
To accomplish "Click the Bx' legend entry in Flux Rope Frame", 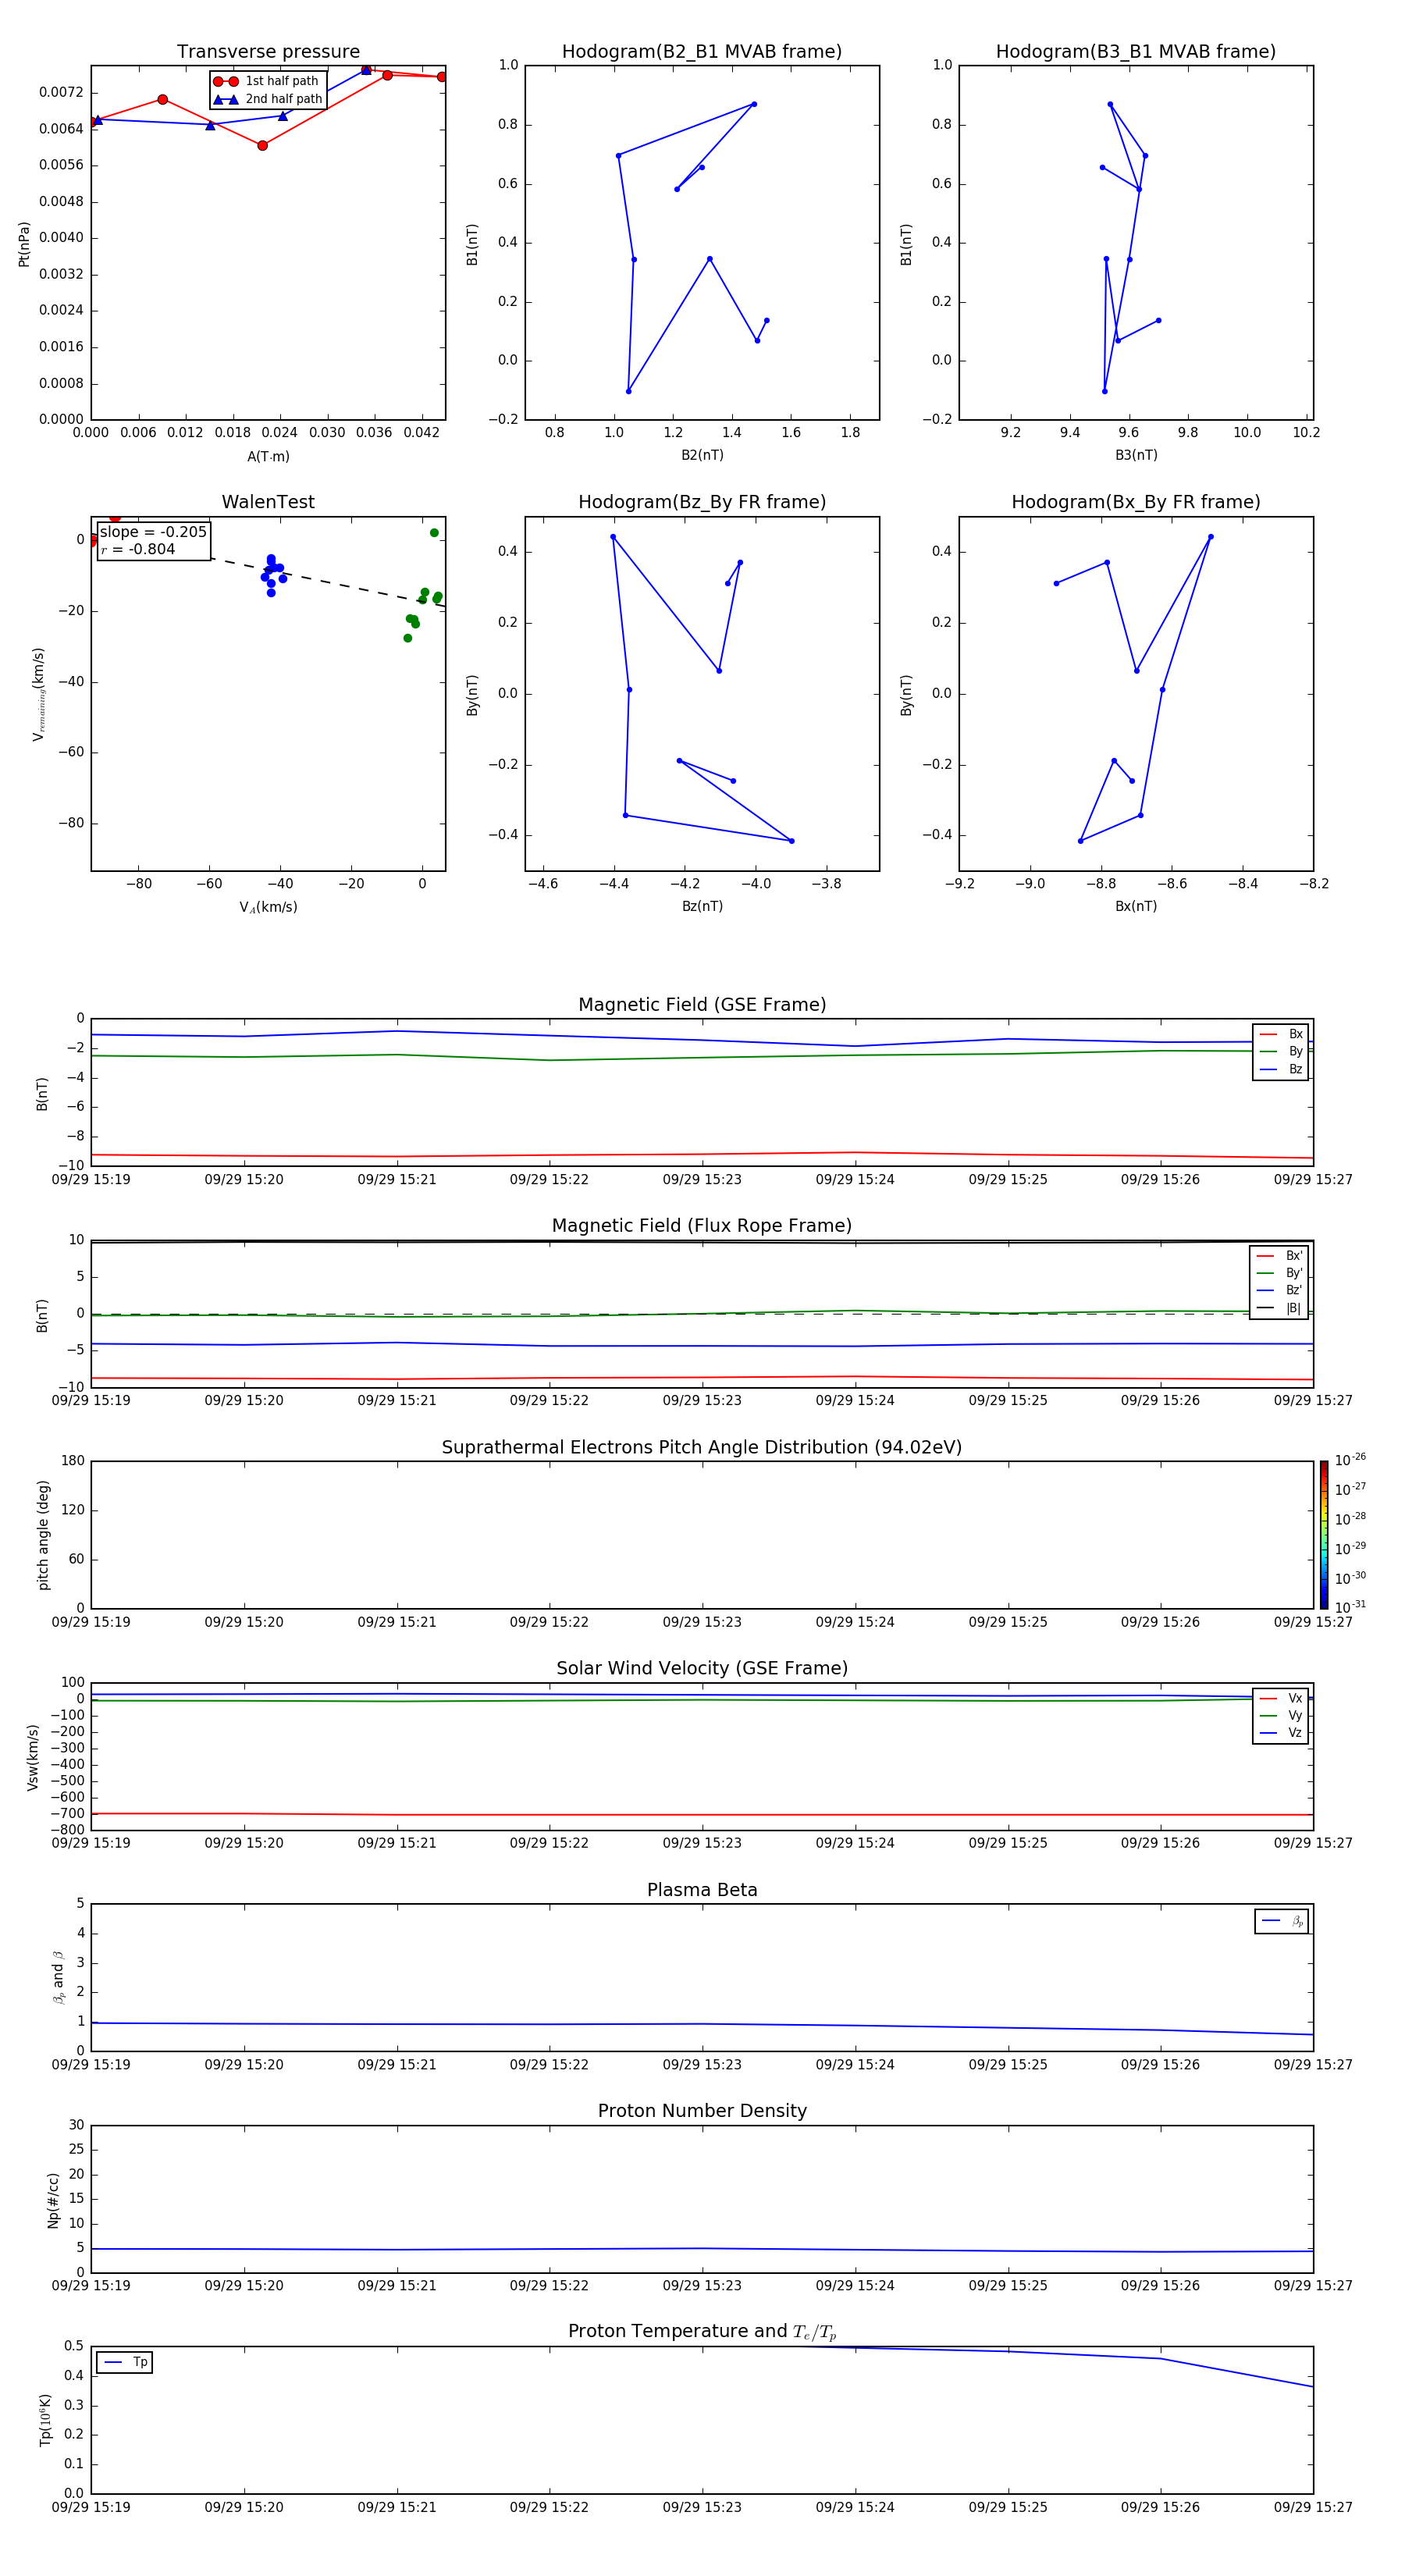I will pos(1279,1256).
